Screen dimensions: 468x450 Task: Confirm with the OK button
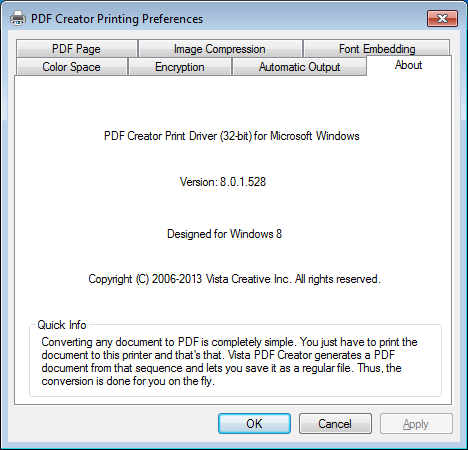254,424
